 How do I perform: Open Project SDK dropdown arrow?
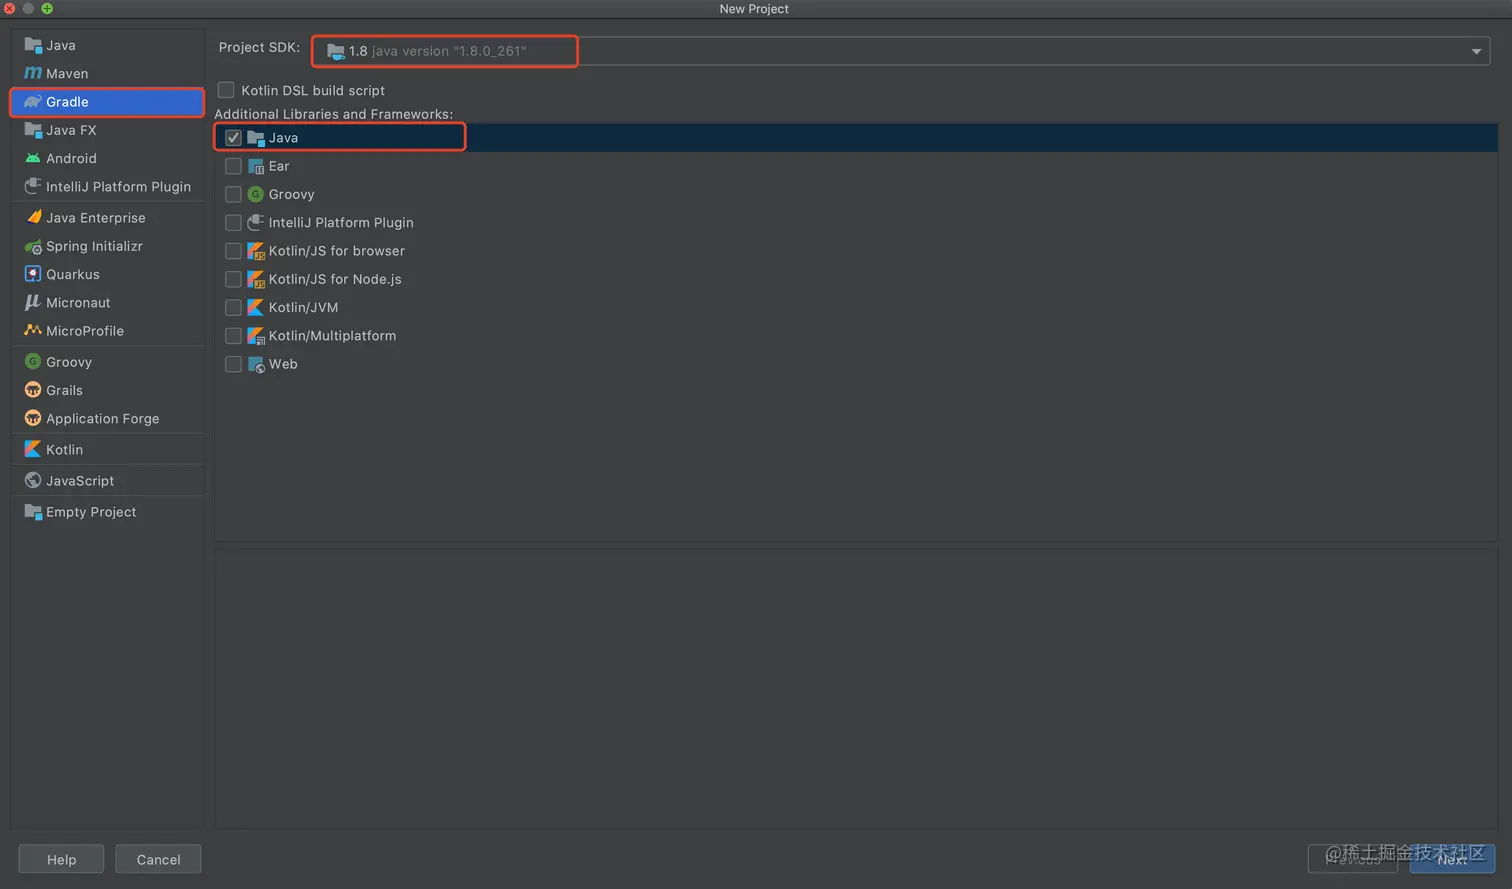point(1476,51)
